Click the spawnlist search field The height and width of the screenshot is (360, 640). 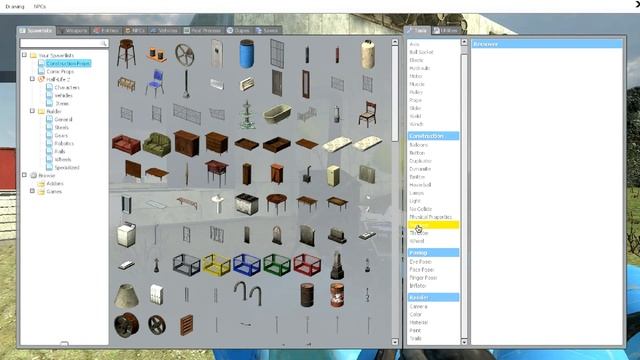[64, 43]
